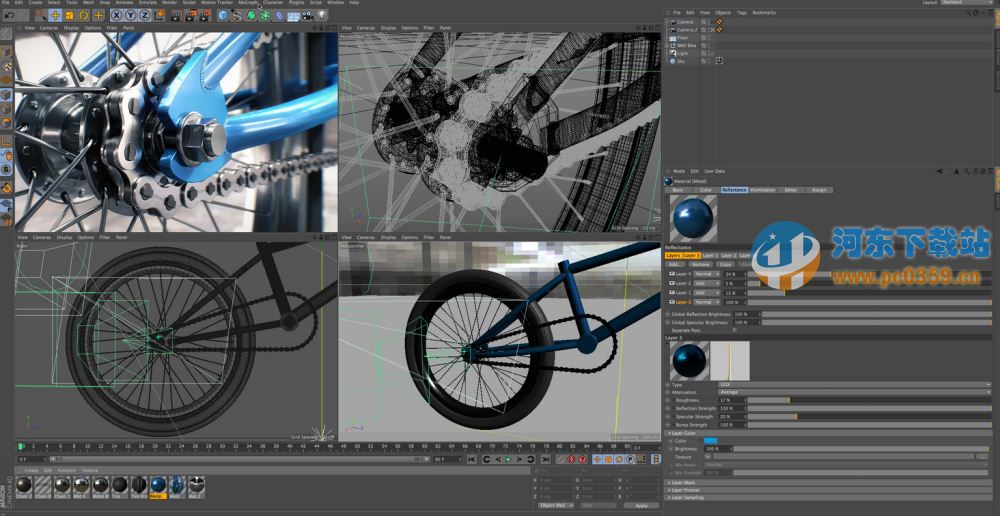Open the MoGraph menu

(x=247, y=3)
